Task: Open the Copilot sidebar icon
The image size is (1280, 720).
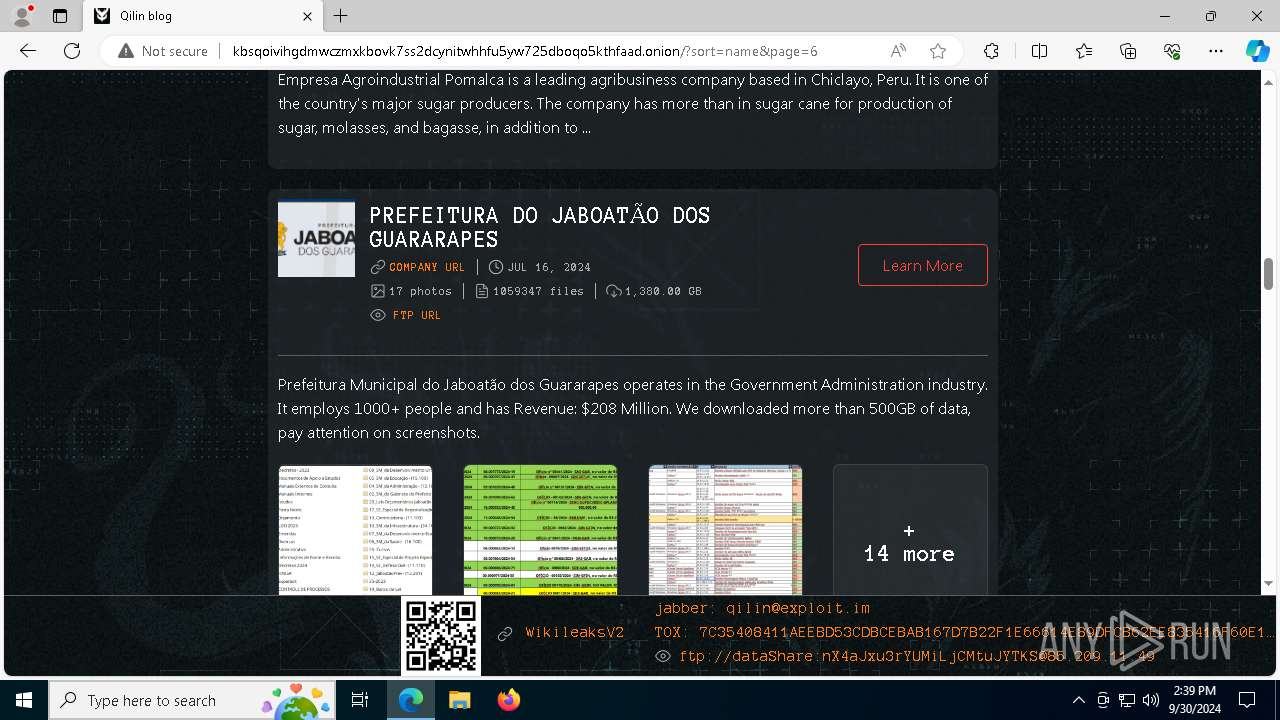Action: (1257, 51)
